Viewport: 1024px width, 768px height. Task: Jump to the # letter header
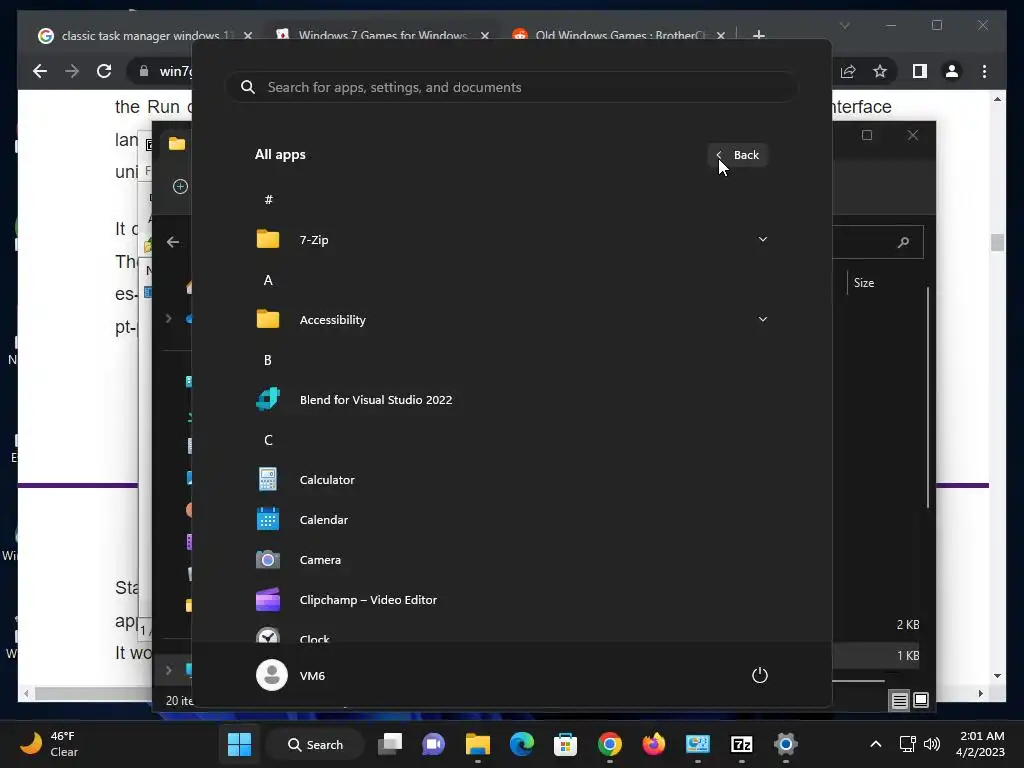(268, 200)
